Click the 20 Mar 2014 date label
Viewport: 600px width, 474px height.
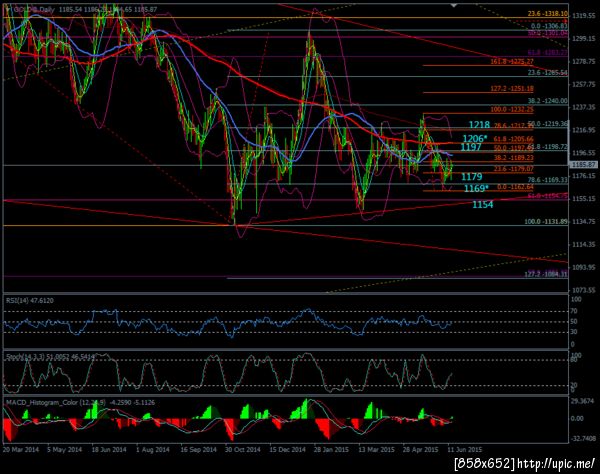[21, 450]
